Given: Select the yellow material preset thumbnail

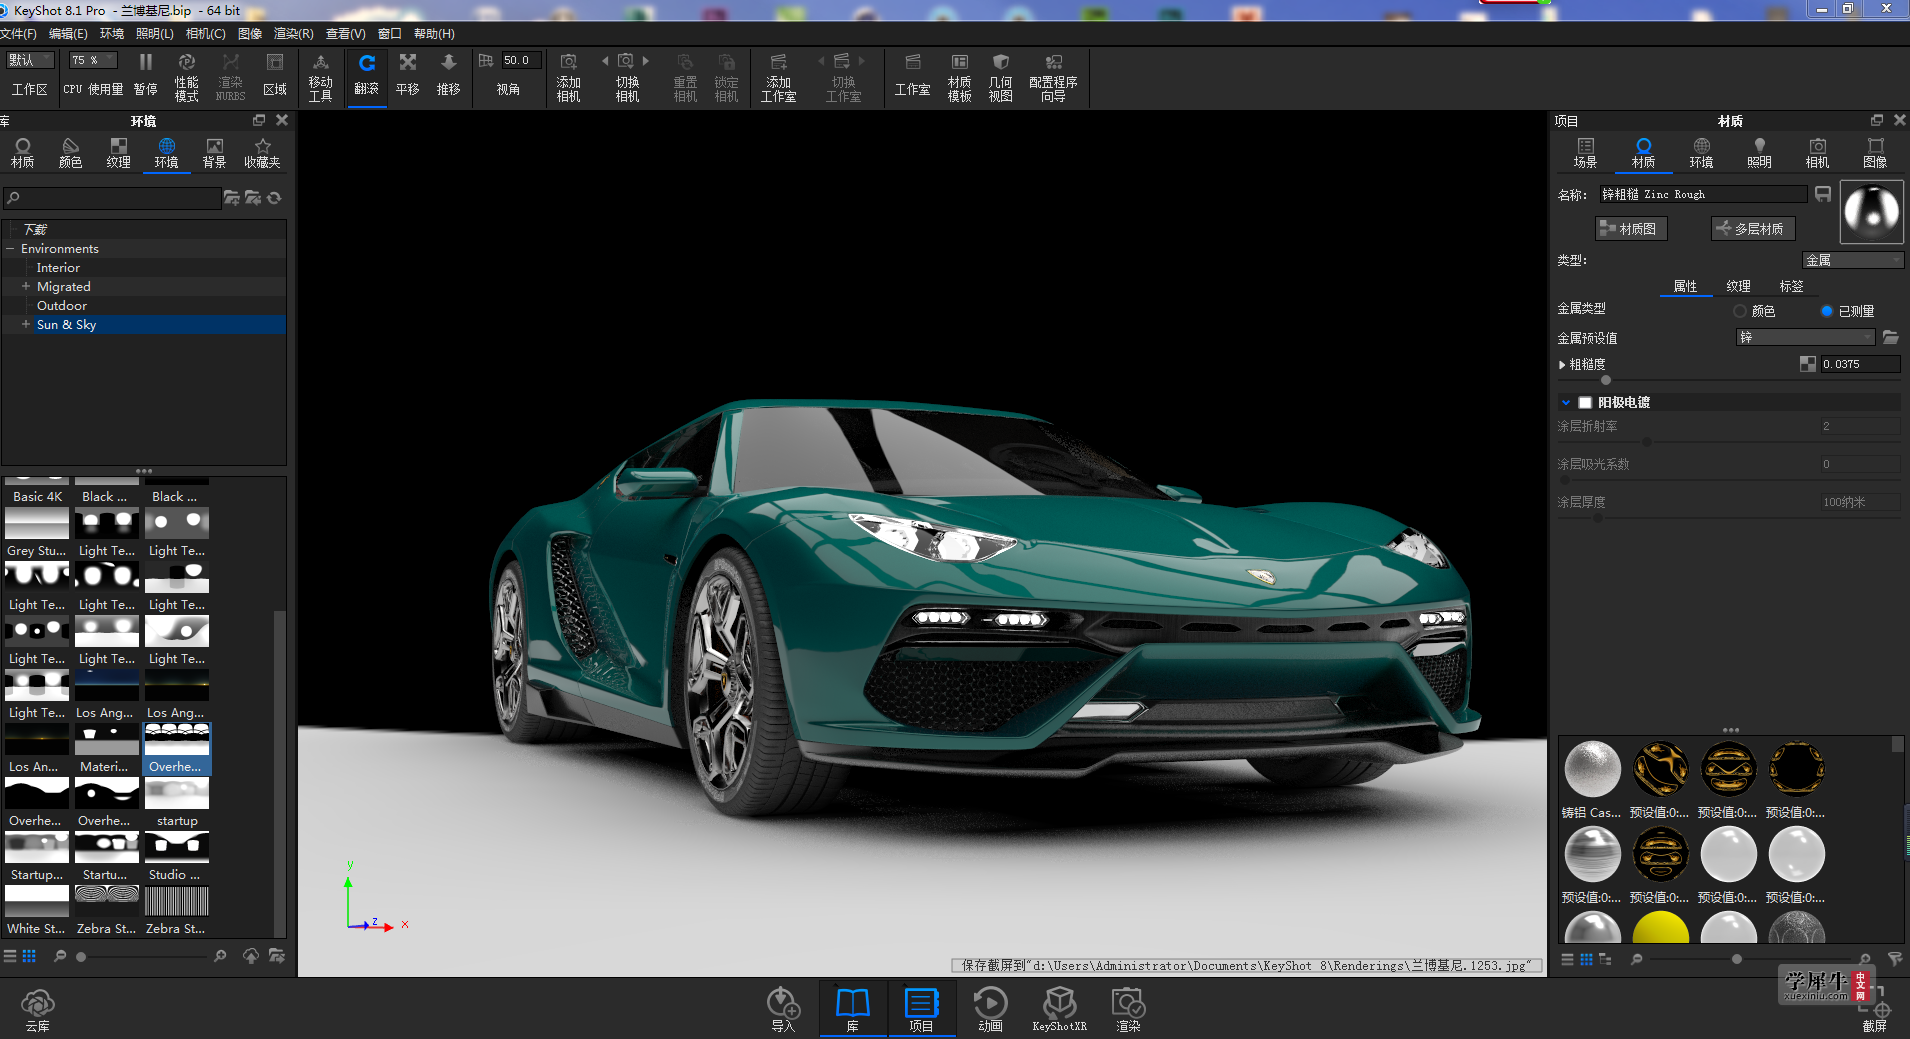Looking at the screenshot, I should coord(1660,926).
